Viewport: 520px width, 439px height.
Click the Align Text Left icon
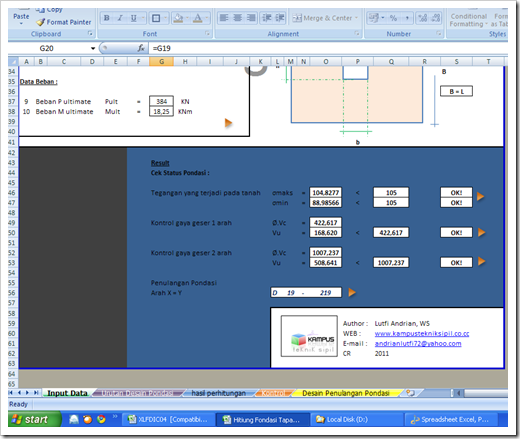[224, 18]
